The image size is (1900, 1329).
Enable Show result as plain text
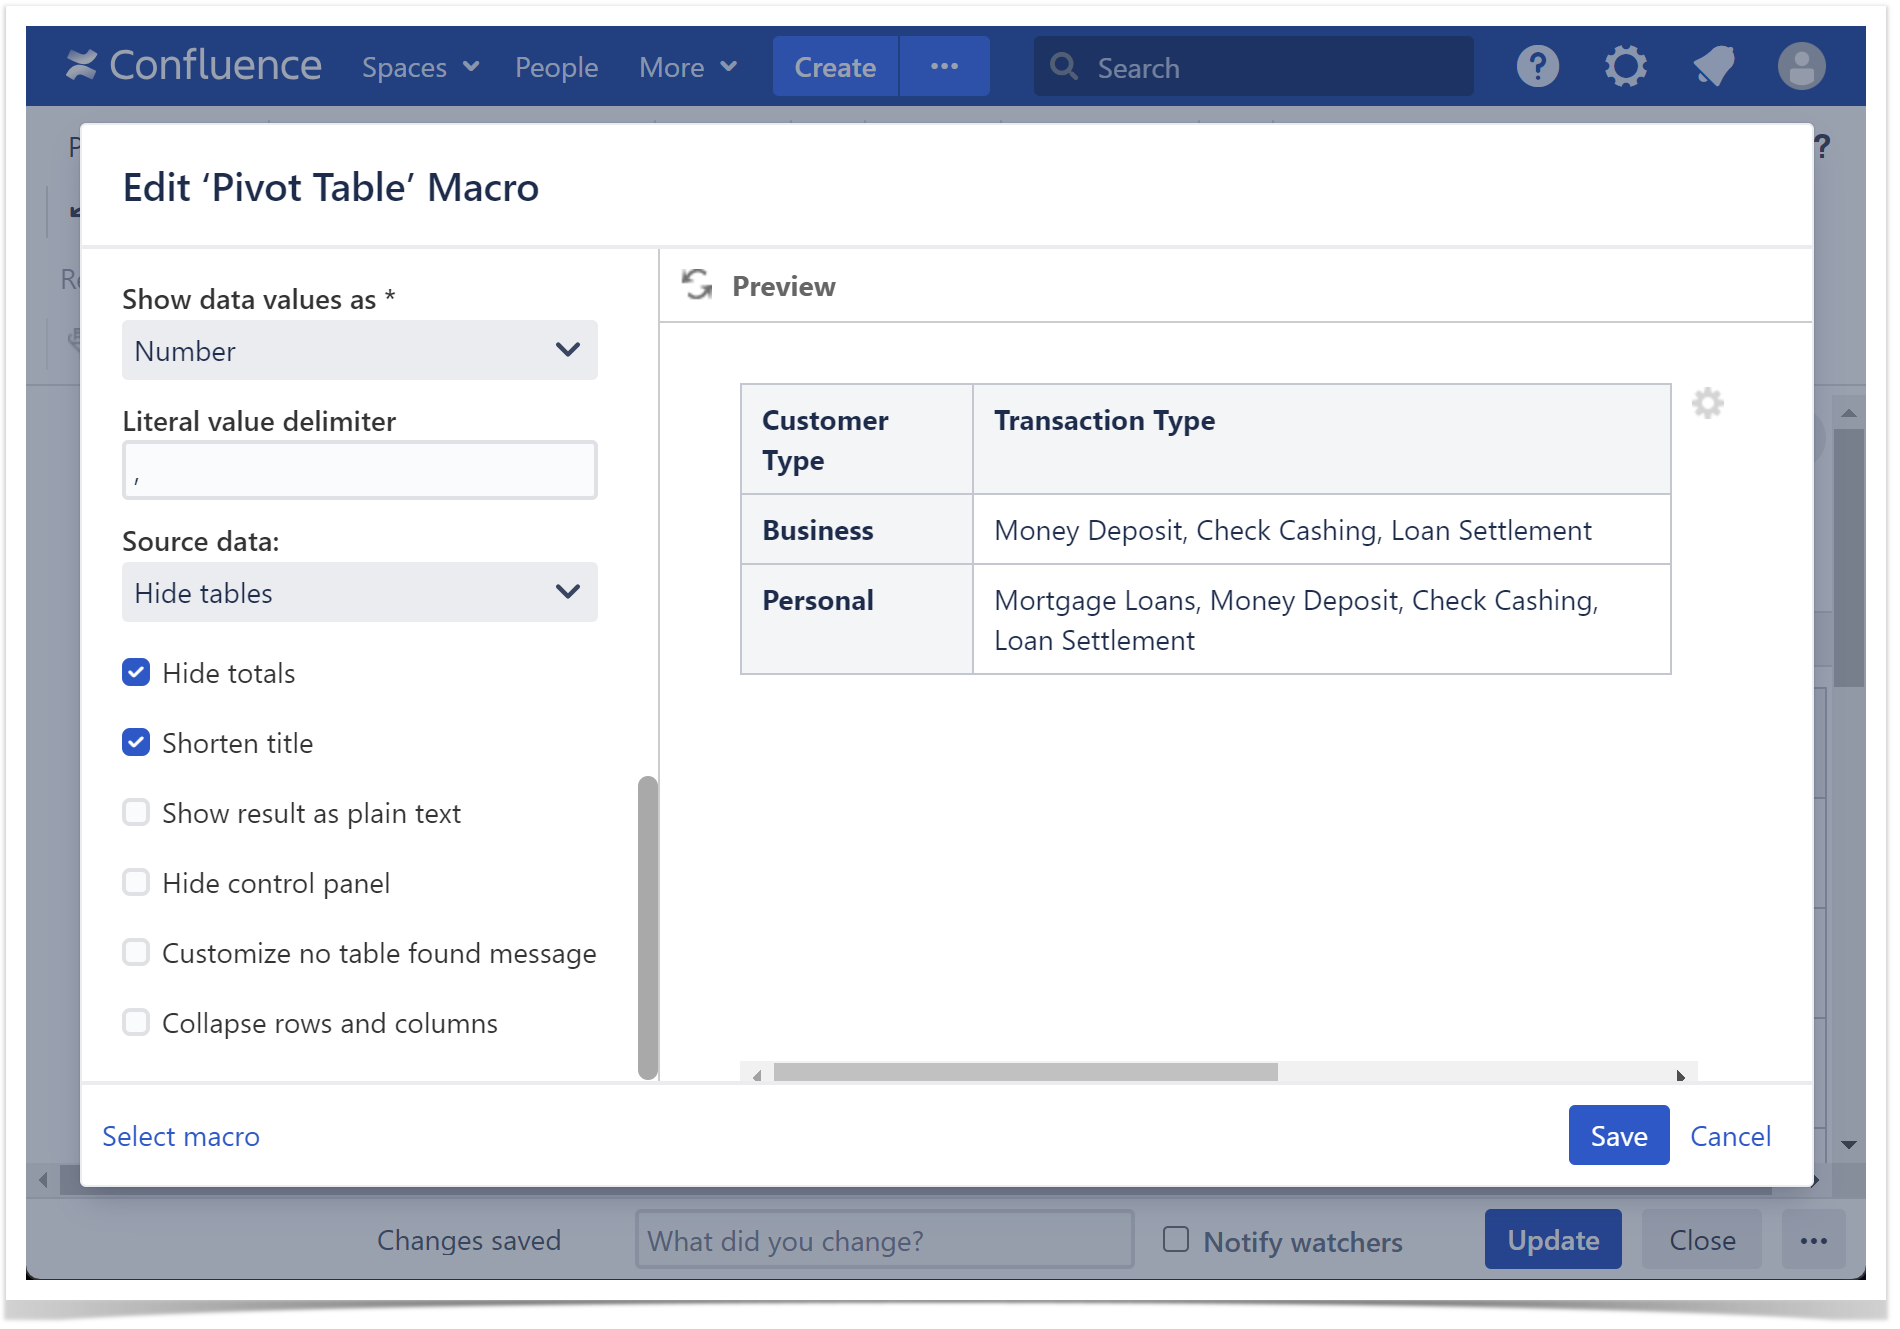pyautogui.click(x=136, y=813)
